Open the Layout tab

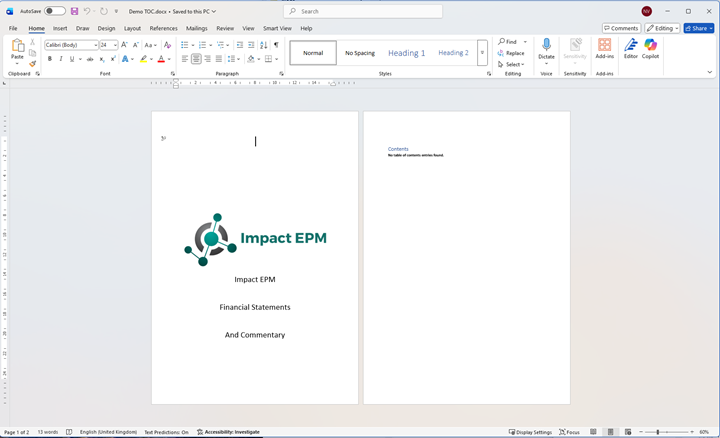click(132, 28)
